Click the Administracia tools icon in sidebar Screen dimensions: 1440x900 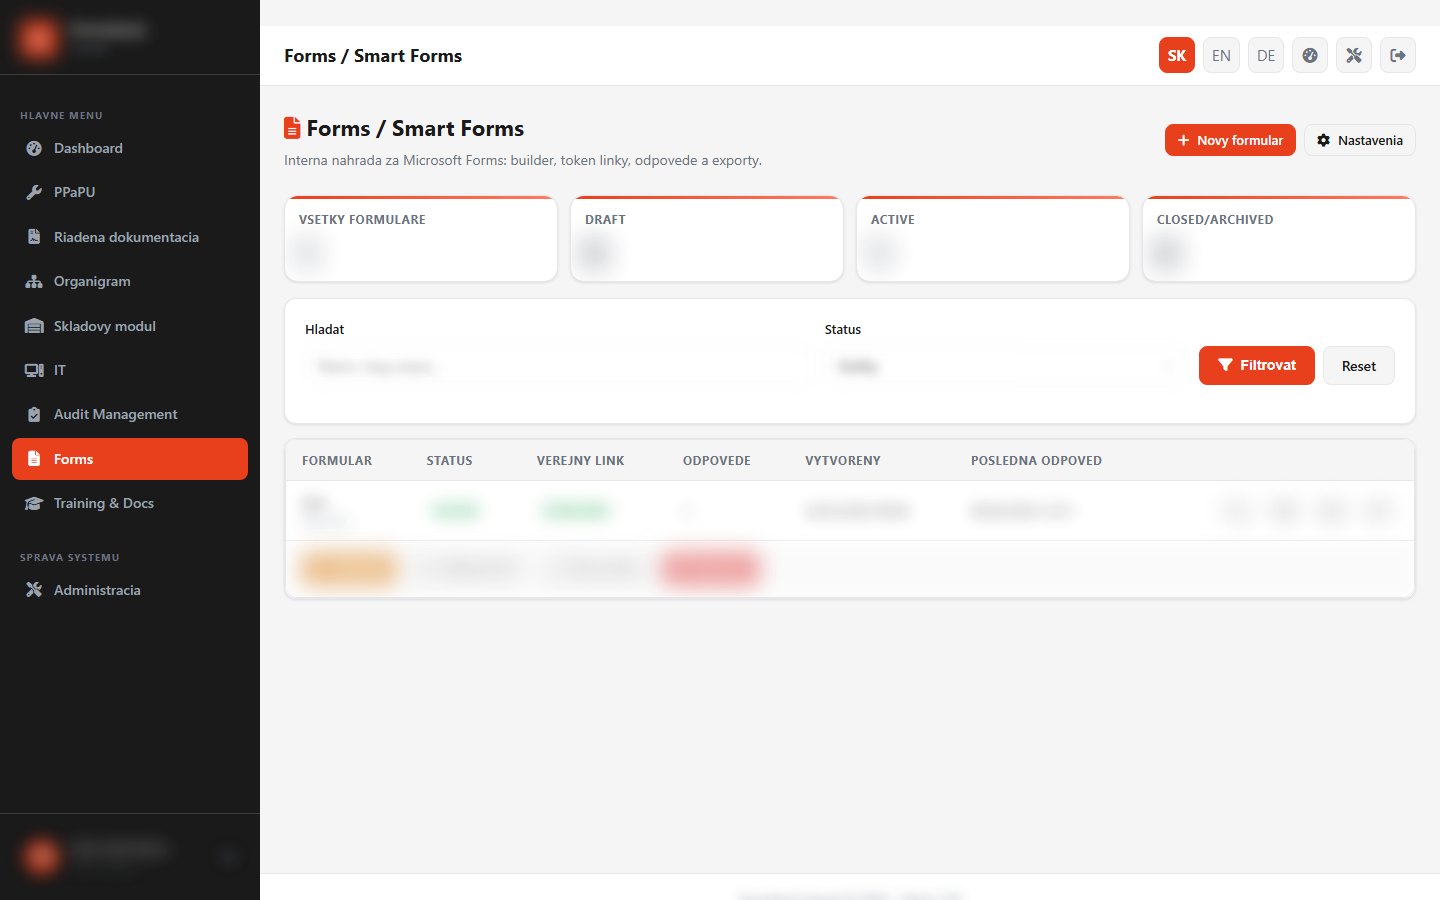coord(34,590)
